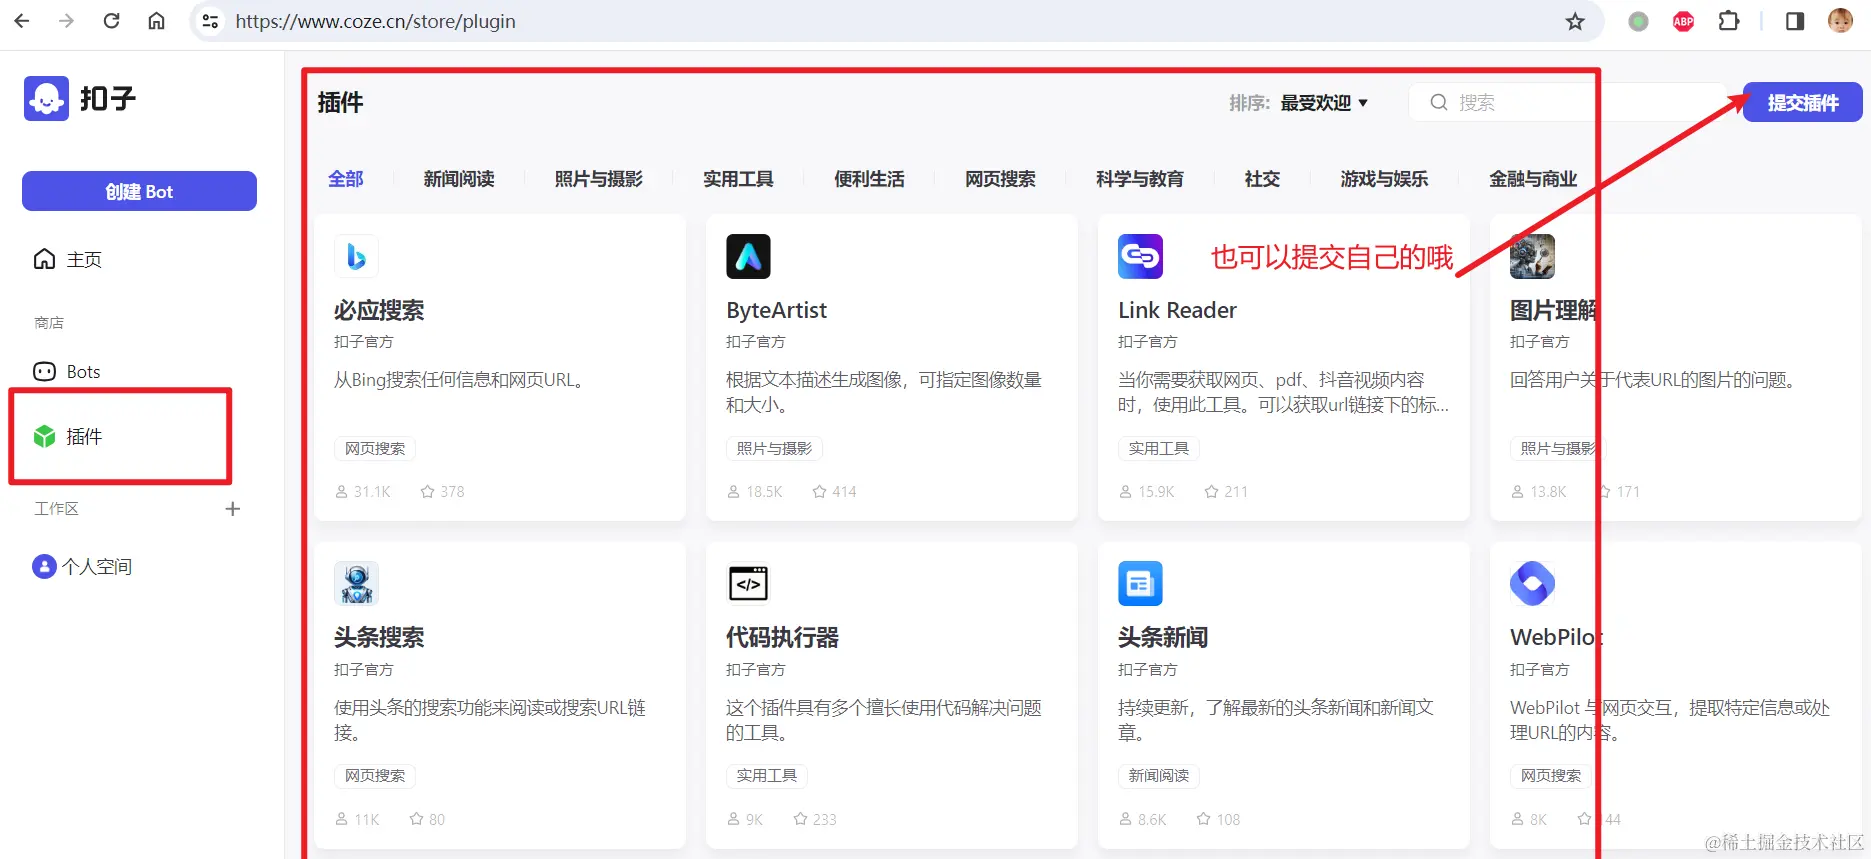
Task: Click the browser back arrow
Action: click(22, 21)
